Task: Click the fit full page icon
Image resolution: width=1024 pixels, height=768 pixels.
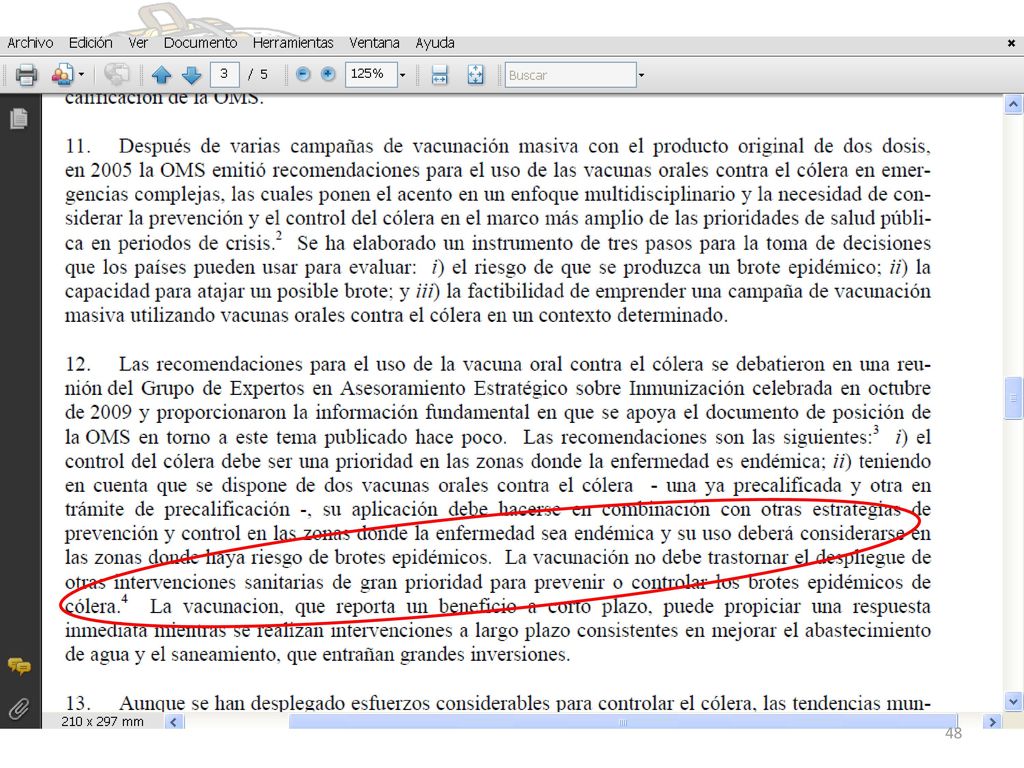Action: pos(475,75)
